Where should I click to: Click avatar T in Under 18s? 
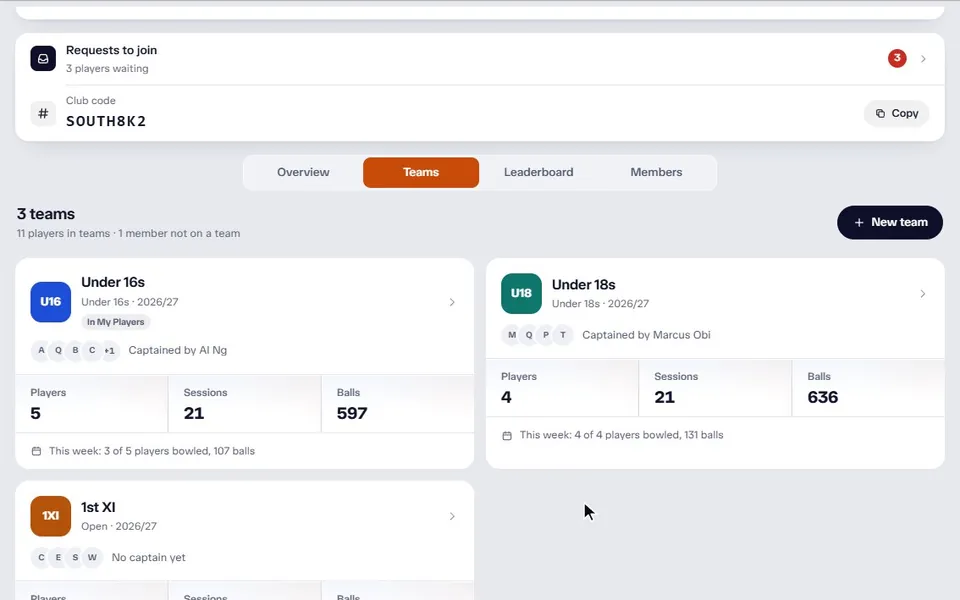tap(563, 335)
